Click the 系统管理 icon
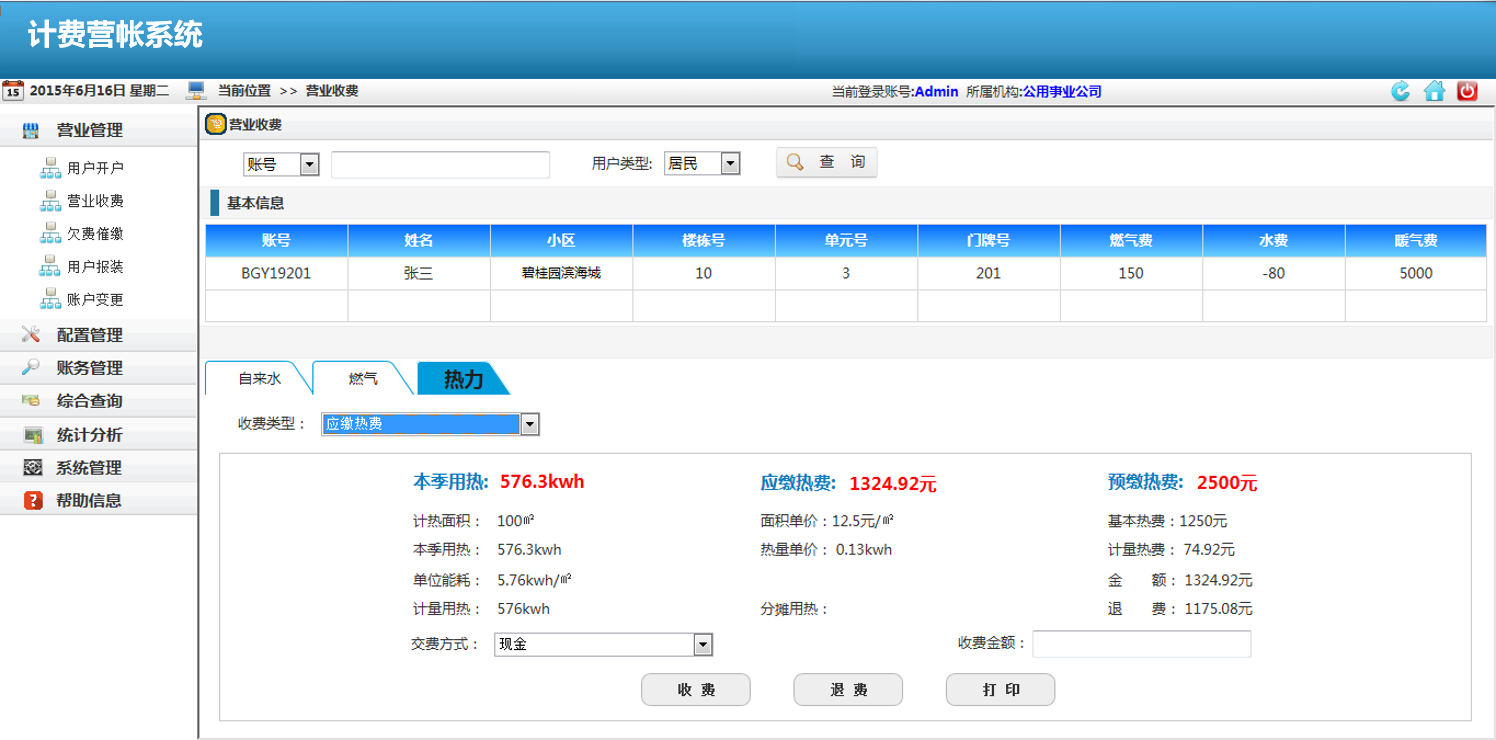Screen dimensions: 1496x740 click(33, 467)
